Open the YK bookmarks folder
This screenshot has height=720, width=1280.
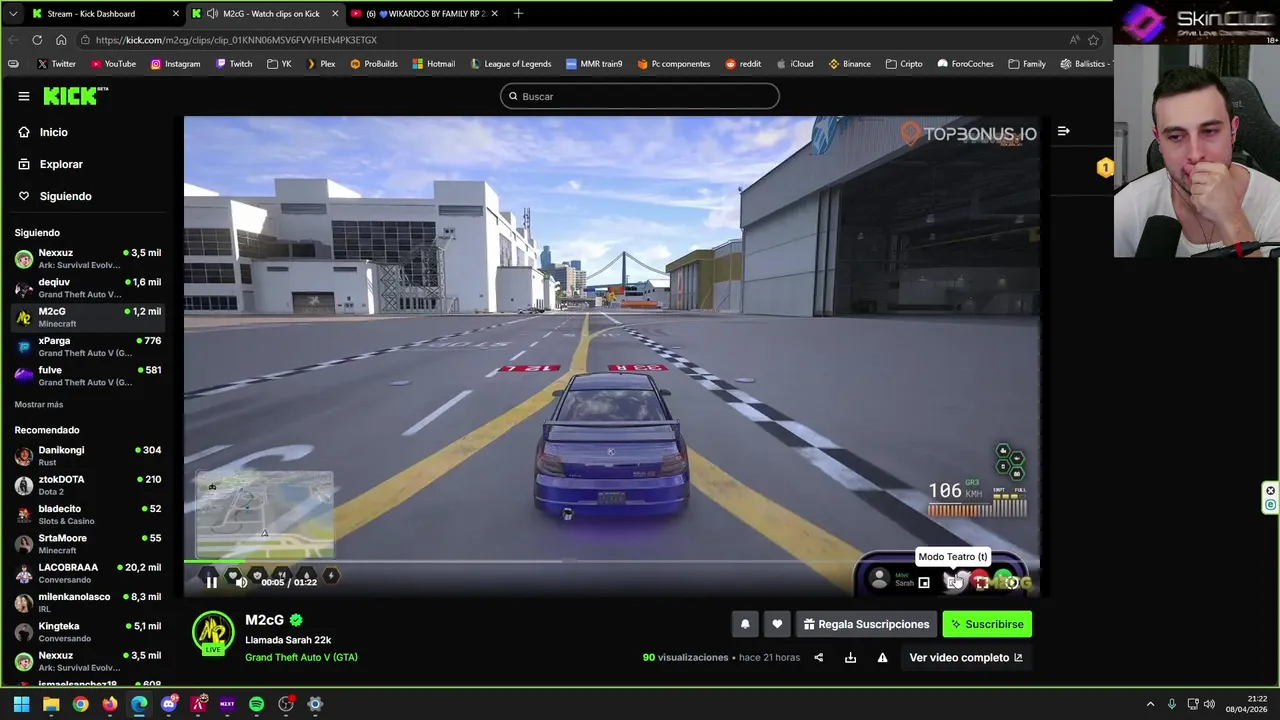pyautogui.click(x=279, y=64)
